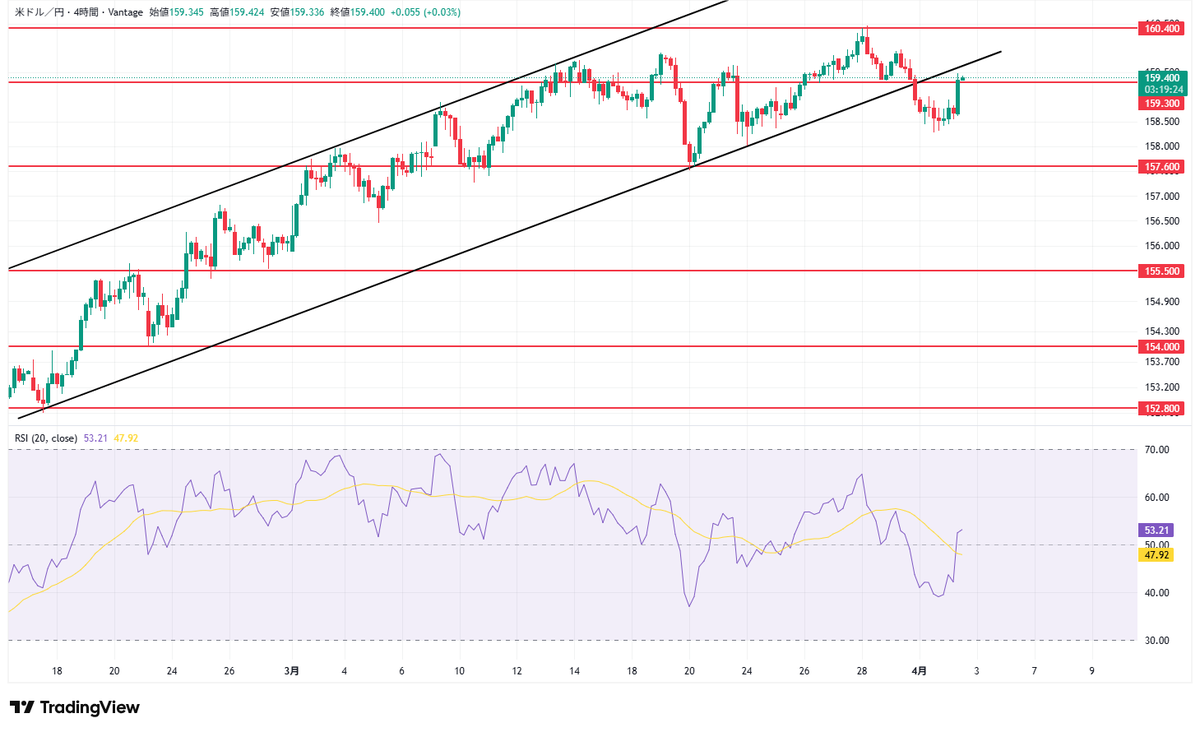Select the 154.000 red price label
This screenshot has height=732, width=1200.
[1162, 346]
